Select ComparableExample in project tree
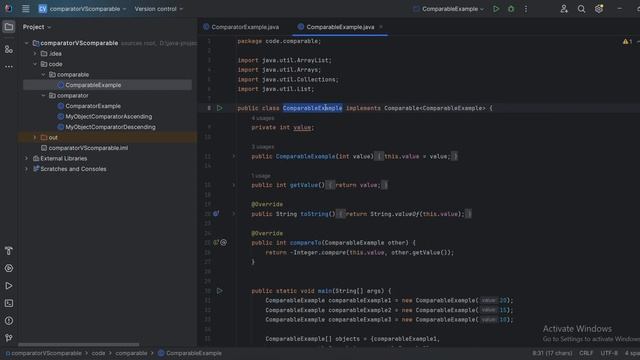640x360 pixels. 93,85
